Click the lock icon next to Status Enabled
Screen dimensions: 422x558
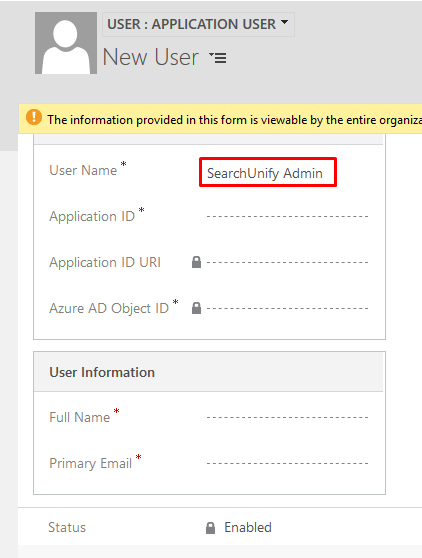pyautogui.click(x=211, y=528)
